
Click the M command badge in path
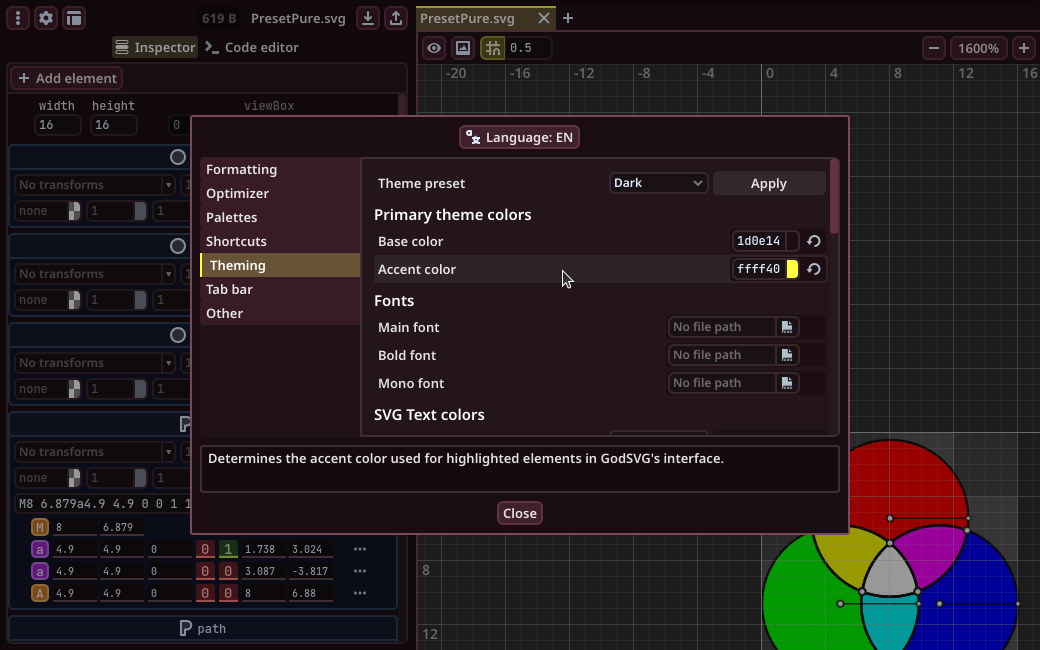[40, 527]
